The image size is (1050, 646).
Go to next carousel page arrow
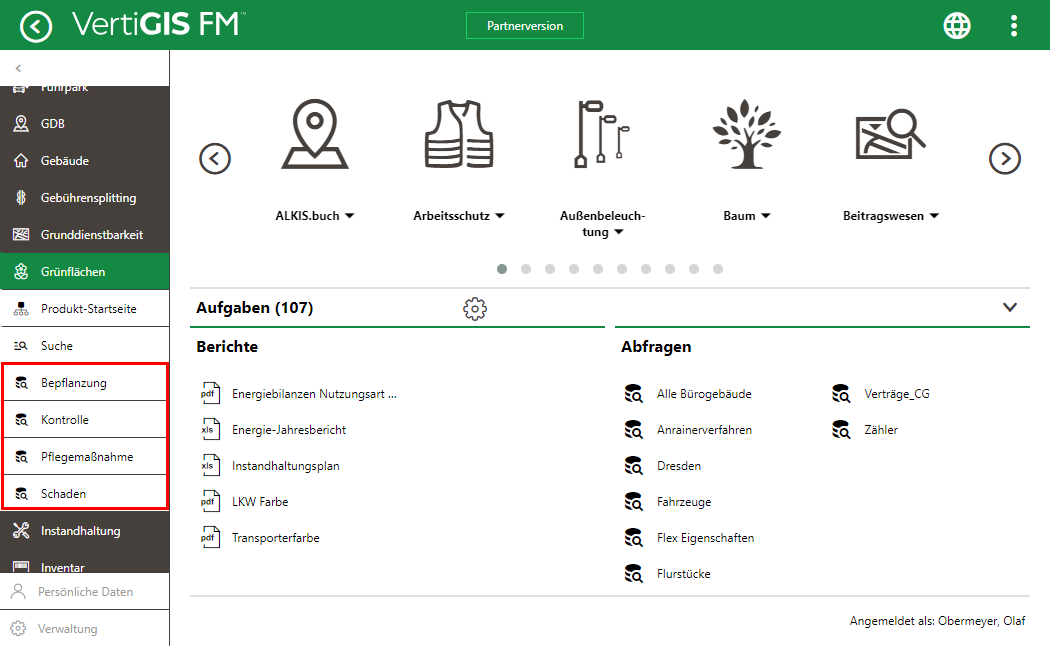(x=1004, y=158)
